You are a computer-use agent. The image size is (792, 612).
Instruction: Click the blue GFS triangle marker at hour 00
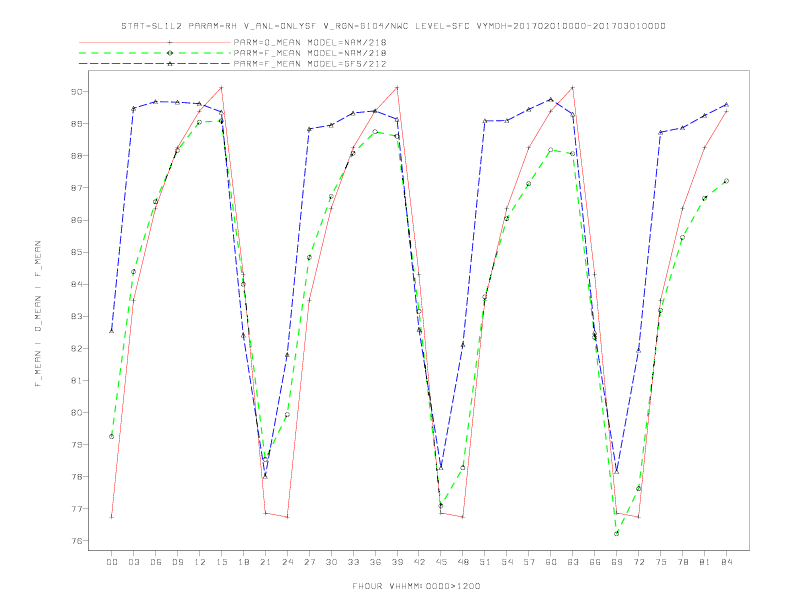point(112,331)
